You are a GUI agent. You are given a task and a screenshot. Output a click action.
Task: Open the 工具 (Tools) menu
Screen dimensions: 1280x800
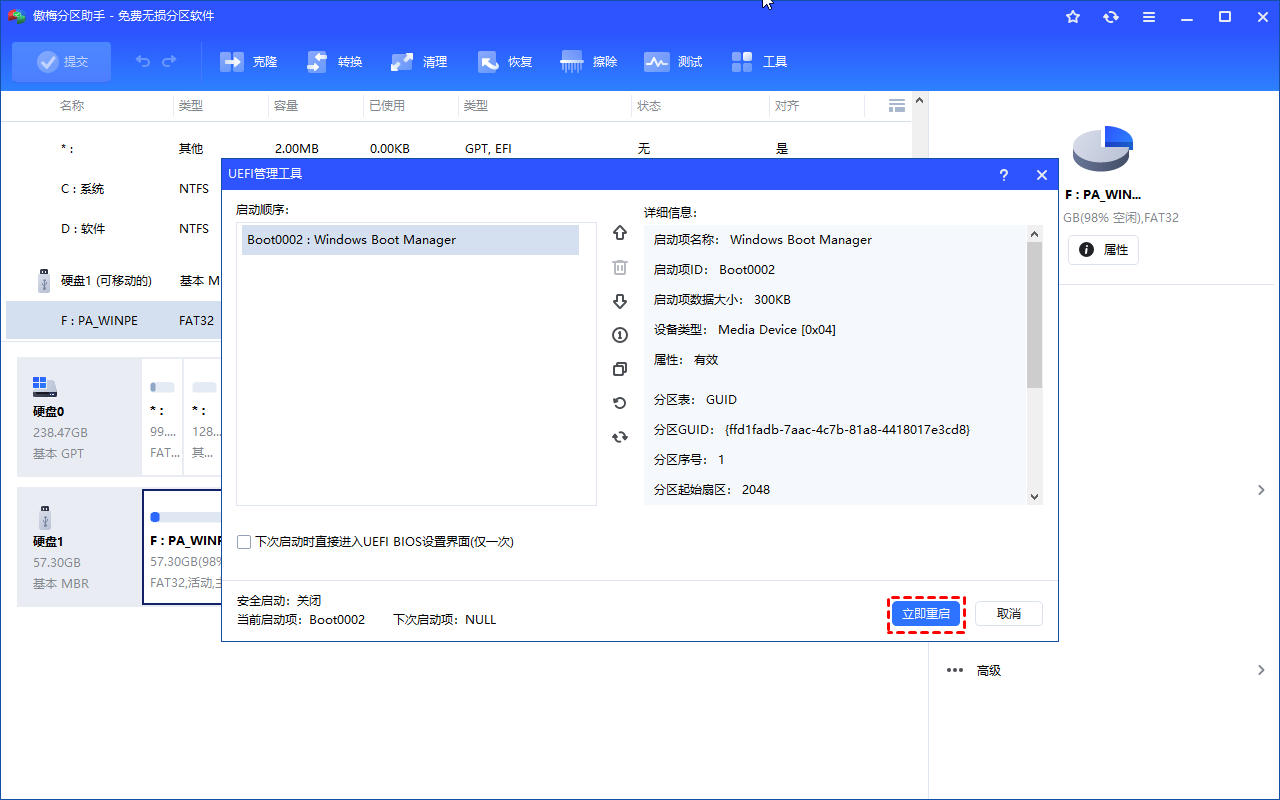(x=760, y=62)
